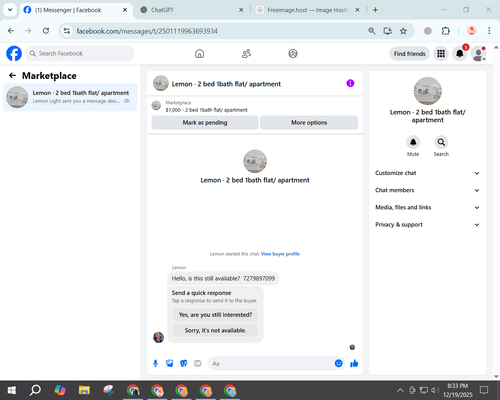
Task: Open the Lemon conversation in the list
Action: pos(70,97)
